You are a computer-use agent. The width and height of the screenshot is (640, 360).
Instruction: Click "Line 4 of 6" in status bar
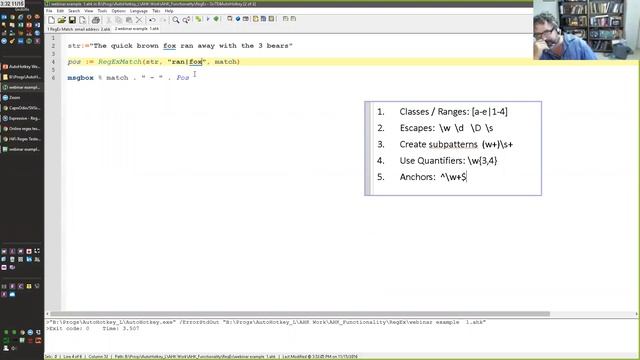pos(72,357)
